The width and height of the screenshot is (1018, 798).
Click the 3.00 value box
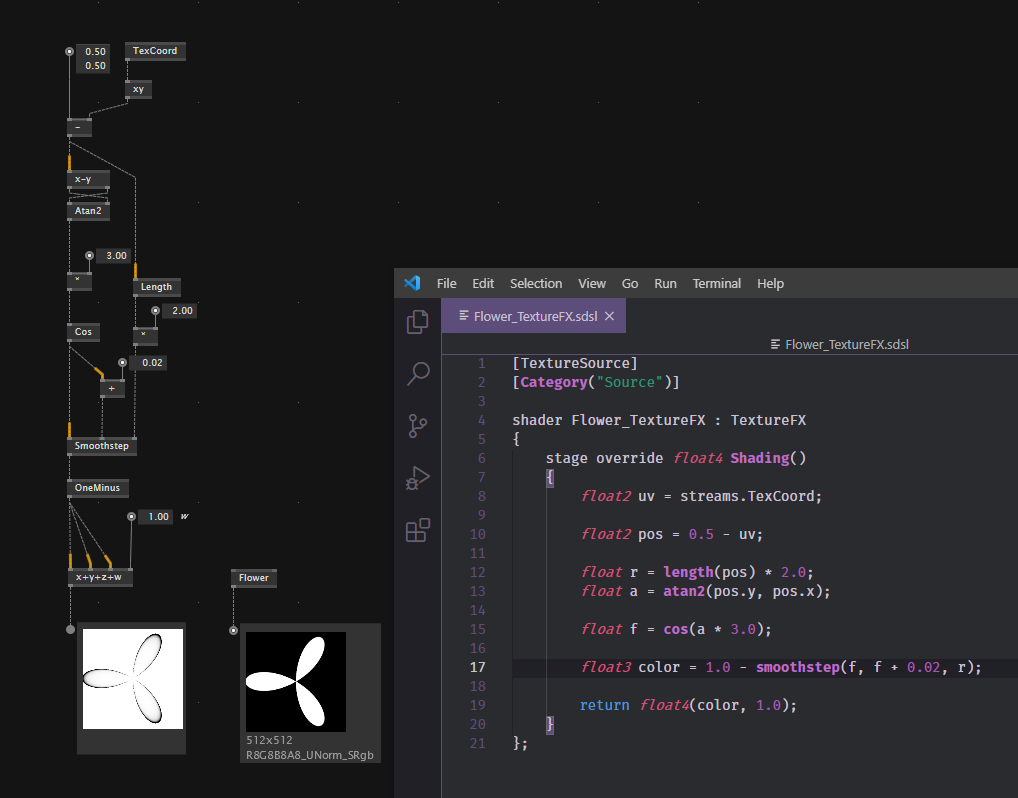[113, 256]
